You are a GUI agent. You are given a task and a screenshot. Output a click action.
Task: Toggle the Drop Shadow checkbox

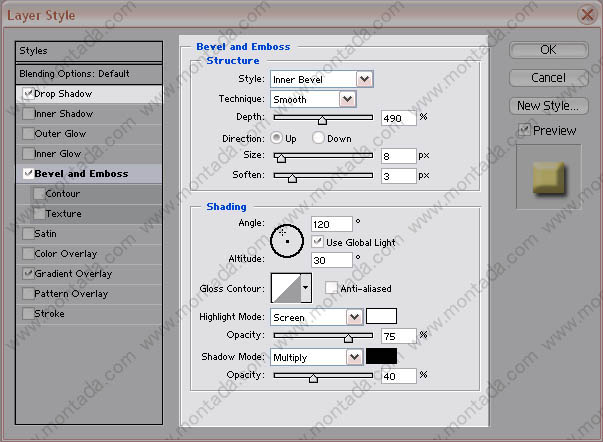tap(28, 94)
